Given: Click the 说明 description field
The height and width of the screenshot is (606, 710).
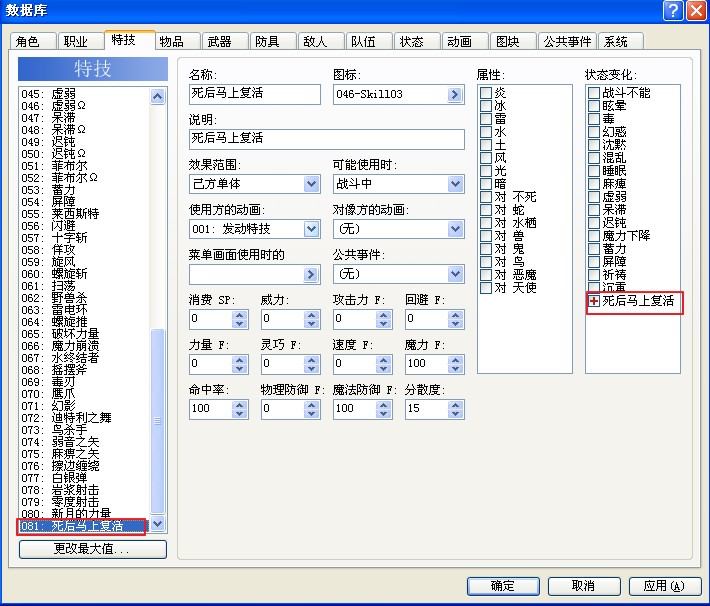Looking at the screenshot, I should pos(326,139).
